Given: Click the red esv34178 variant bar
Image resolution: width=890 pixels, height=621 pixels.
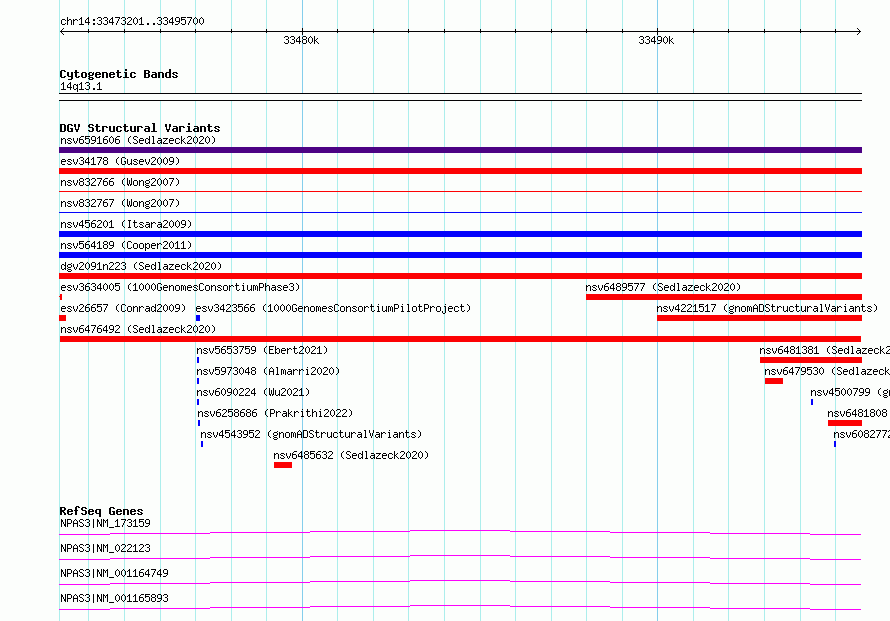Looking at the screenshot, I should coord(460,171).
